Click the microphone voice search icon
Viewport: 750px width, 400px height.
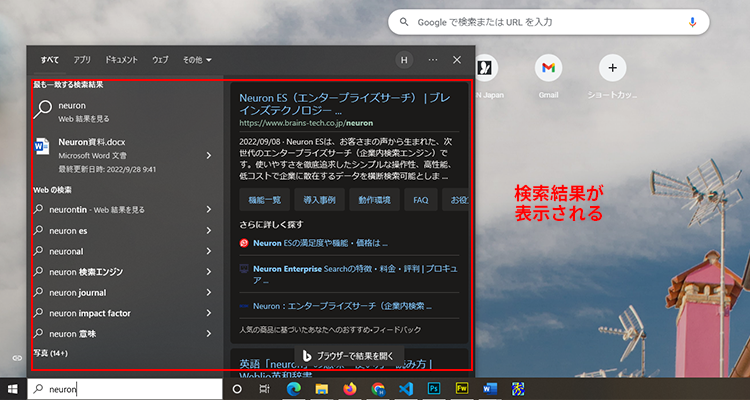692,22
